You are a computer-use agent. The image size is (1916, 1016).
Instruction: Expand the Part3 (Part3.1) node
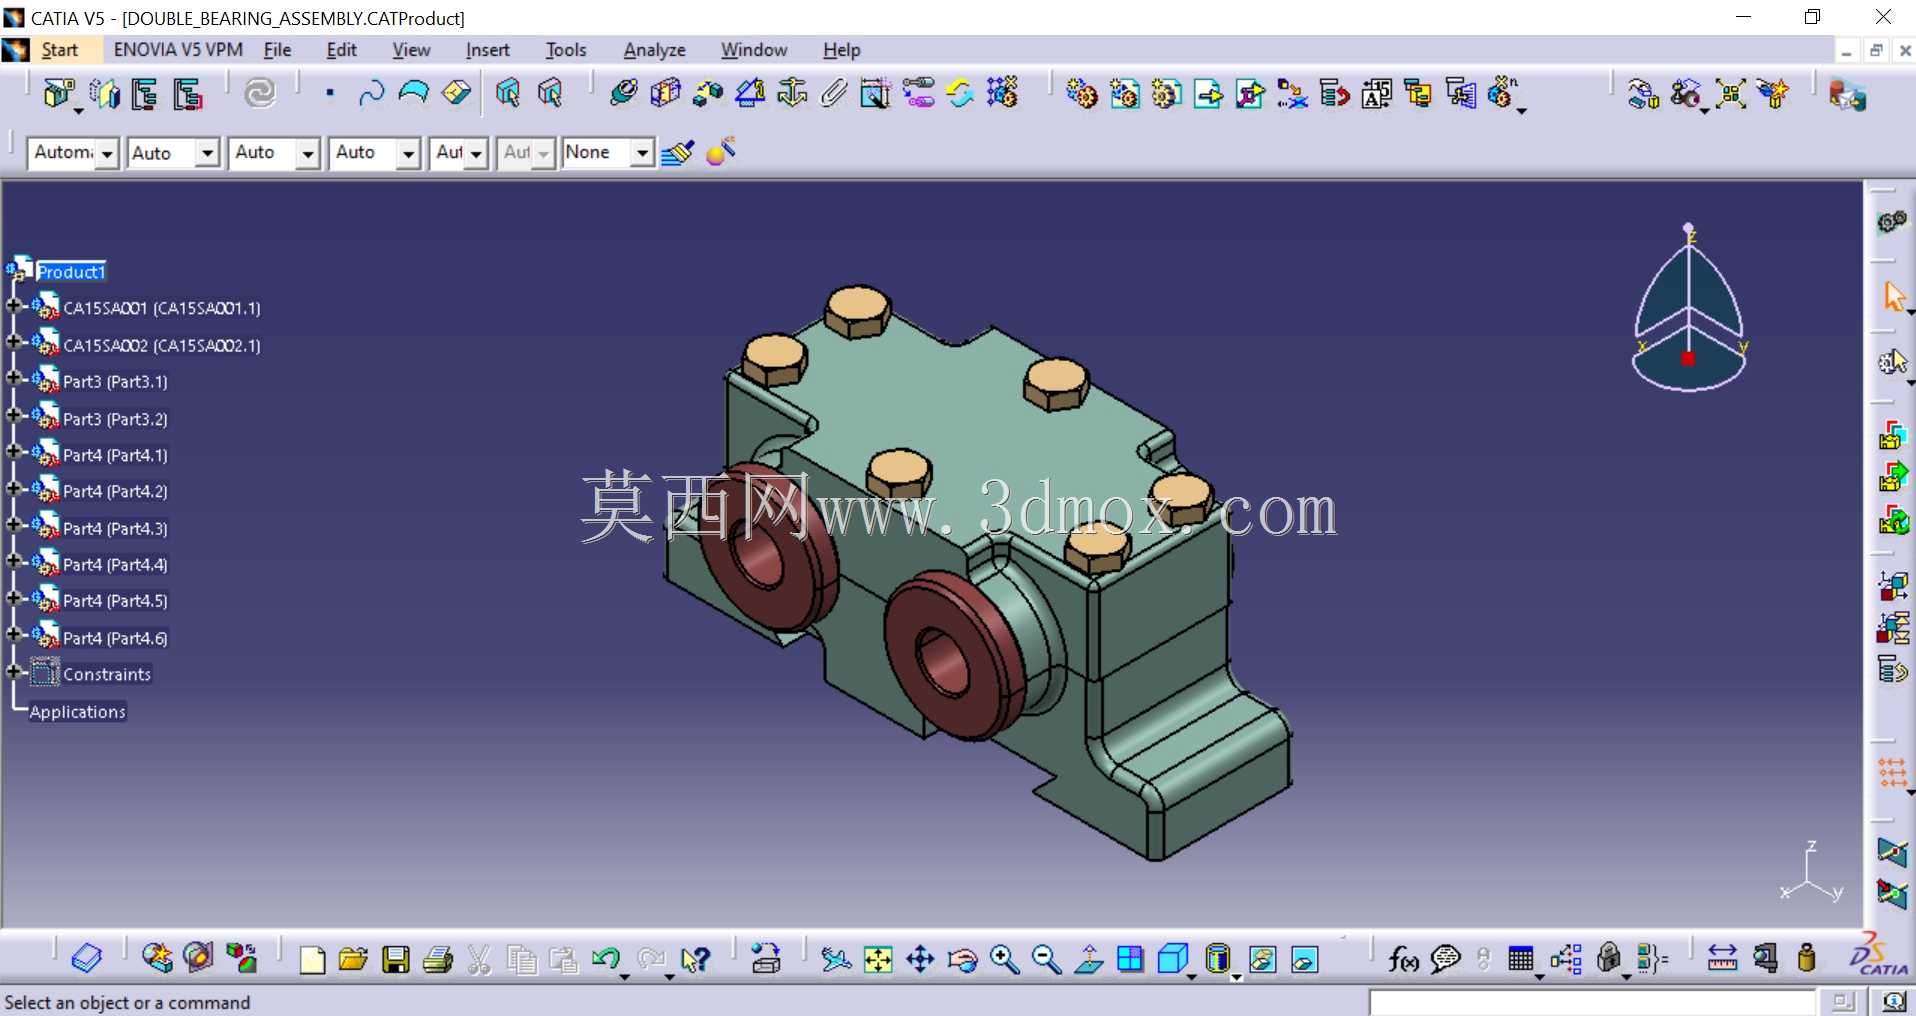point(15,379)
